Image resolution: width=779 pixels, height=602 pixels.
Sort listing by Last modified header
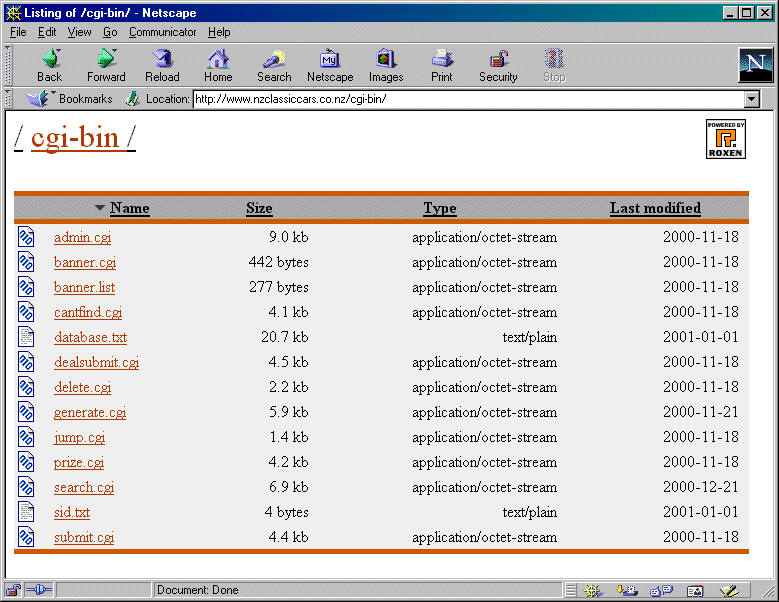click(655, 208)
